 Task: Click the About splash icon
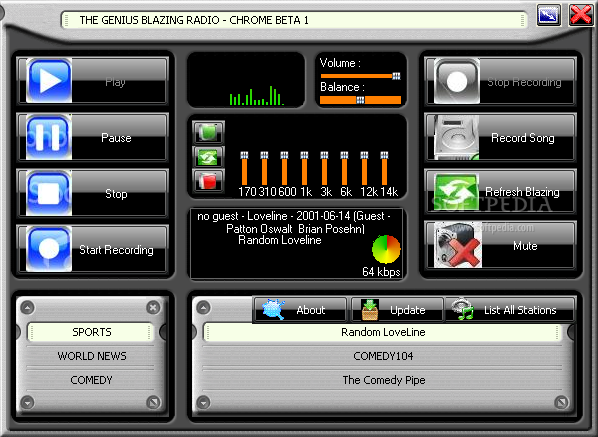[x=274, y=309]
